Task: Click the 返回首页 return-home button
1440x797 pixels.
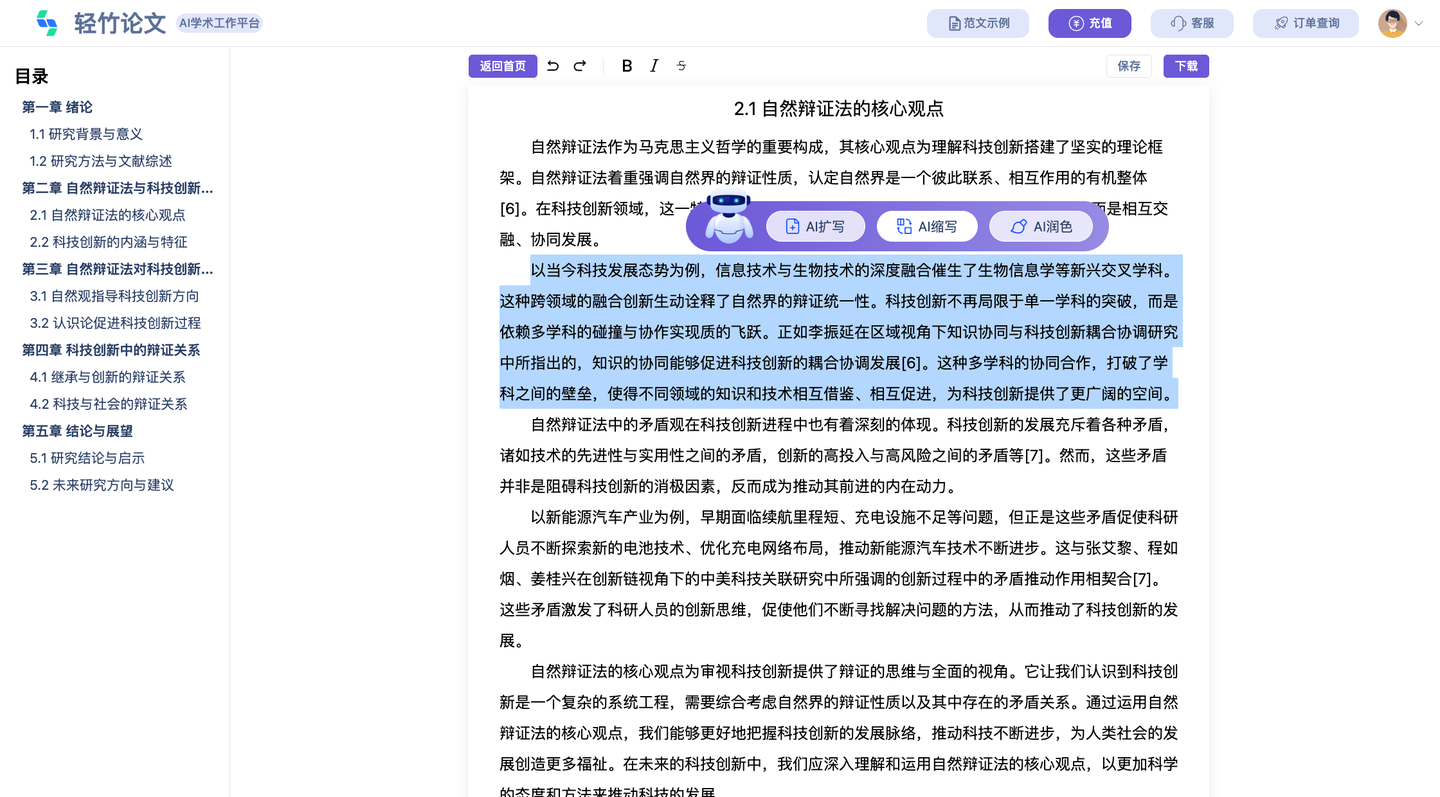Action: pos(503,66)
